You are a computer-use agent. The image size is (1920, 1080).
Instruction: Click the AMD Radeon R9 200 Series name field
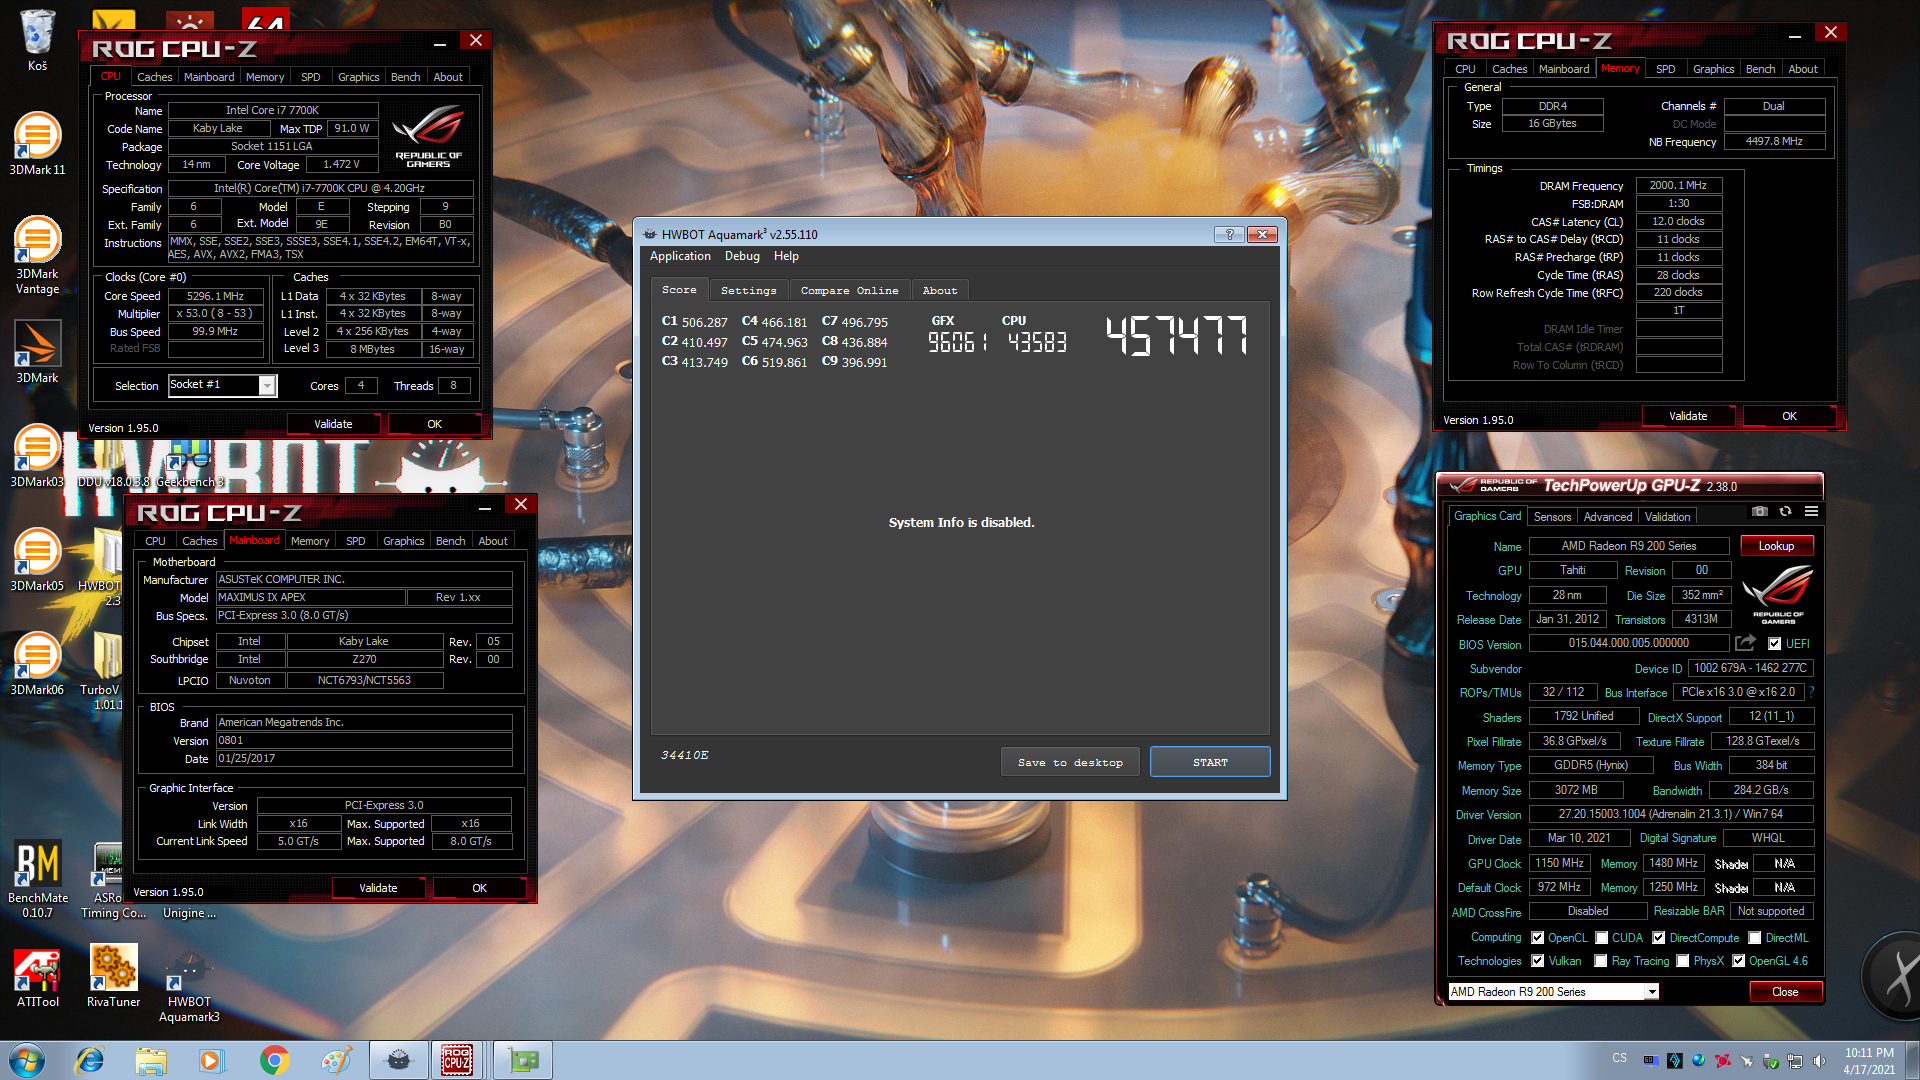coord(1629,546)
